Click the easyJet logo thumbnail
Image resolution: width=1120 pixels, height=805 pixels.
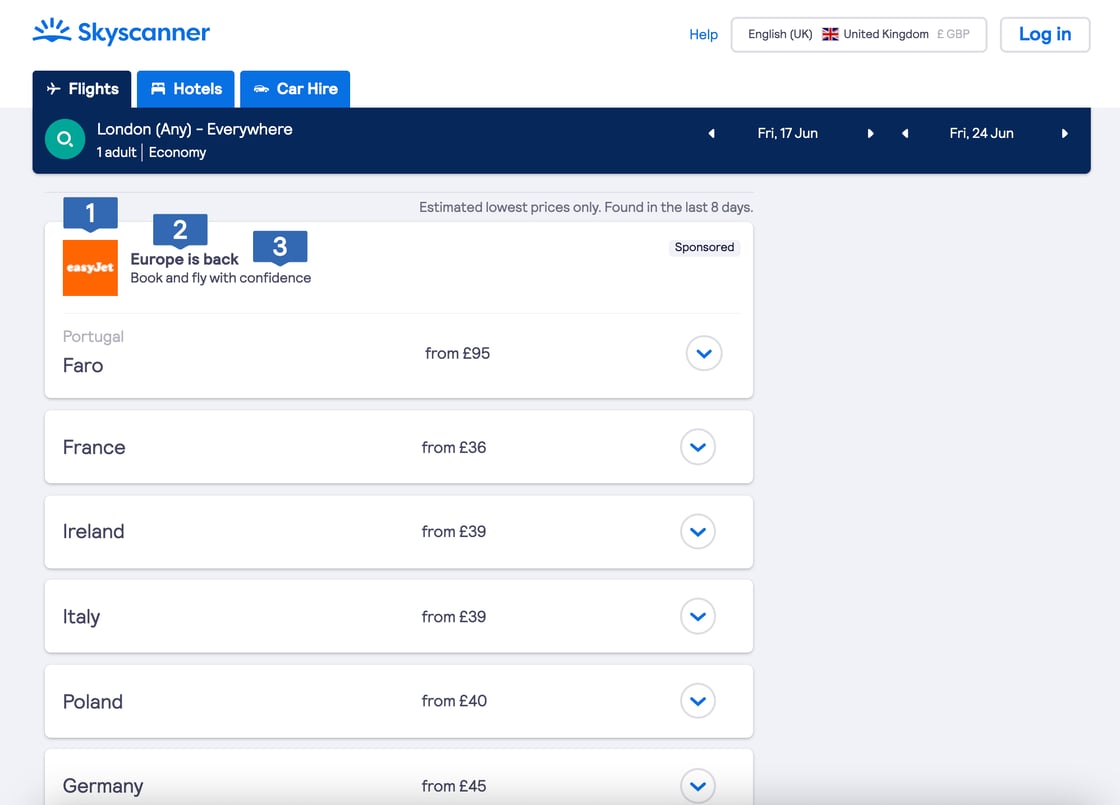(90, 268)
